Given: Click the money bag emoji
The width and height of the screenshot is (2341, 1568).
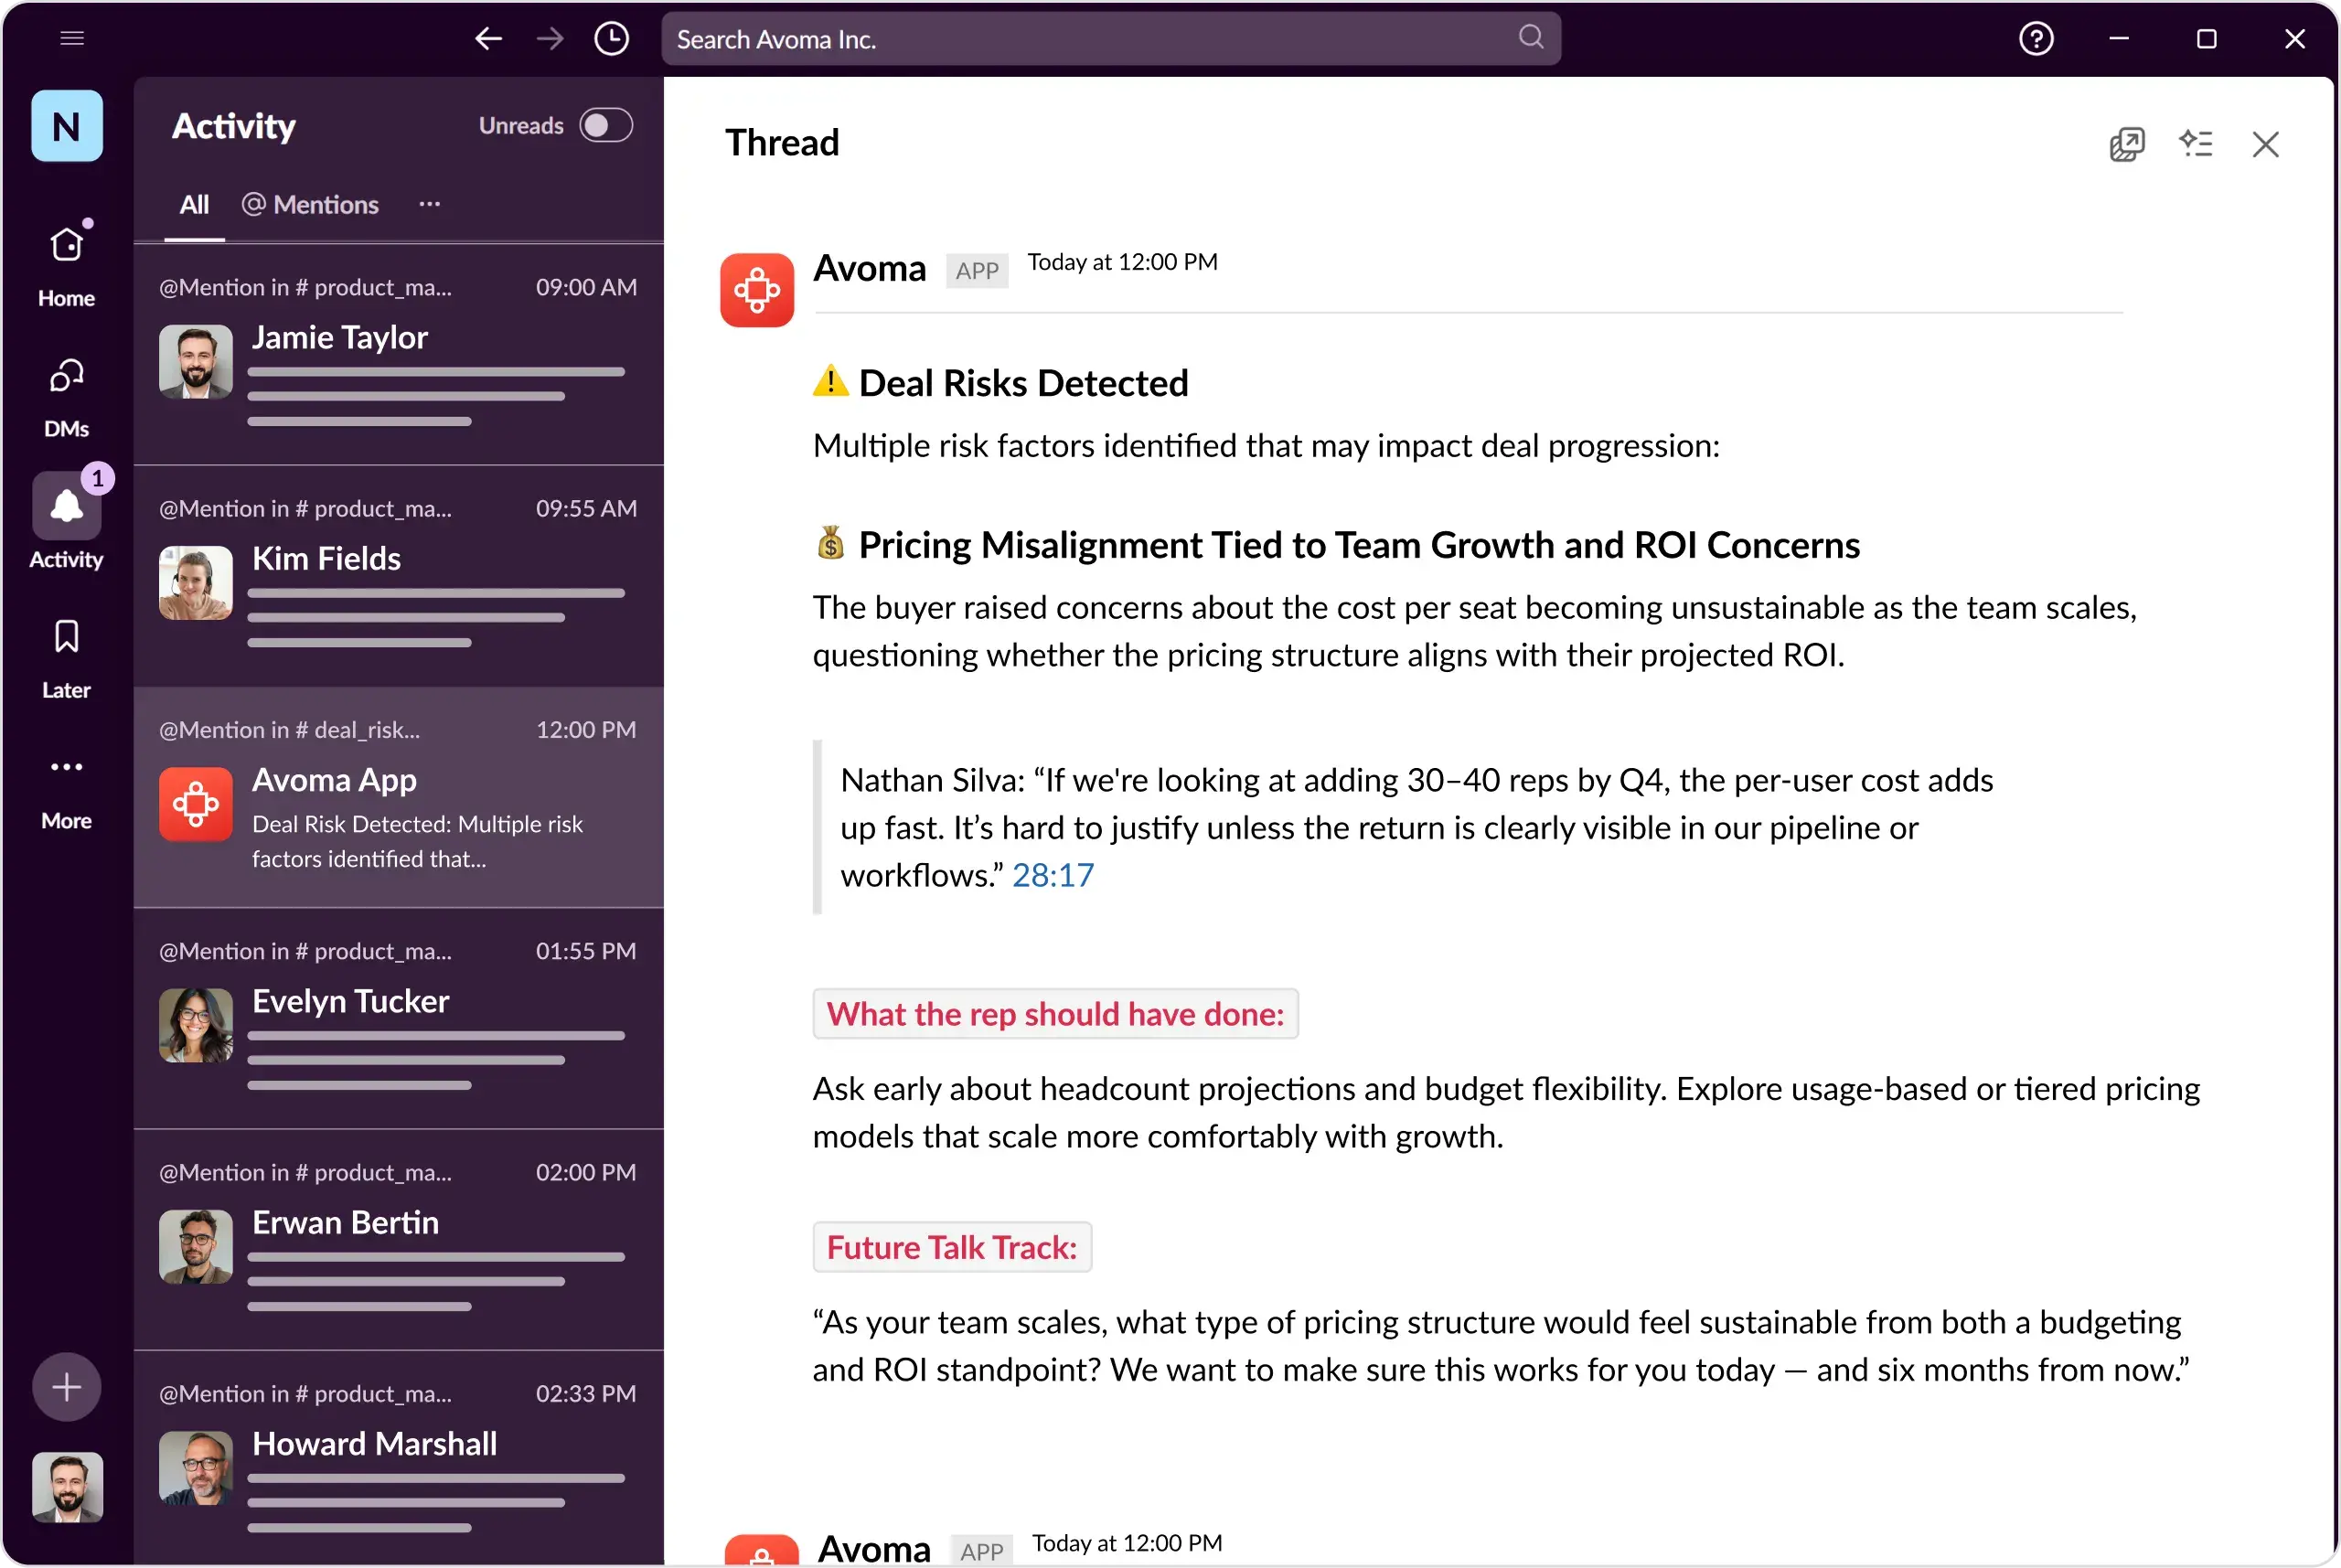Looking at the screenshot, I should (830, 543).
